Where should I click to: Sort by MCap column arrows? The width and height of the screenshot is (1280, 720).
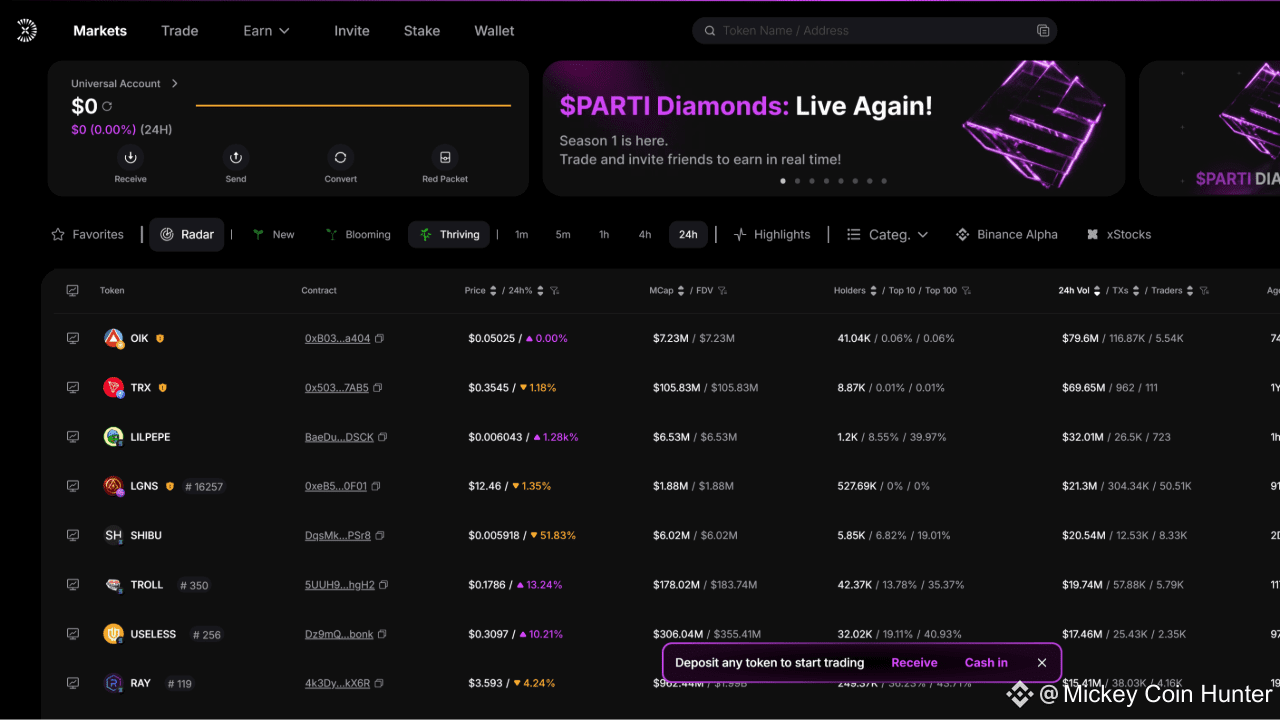[682, 291]
